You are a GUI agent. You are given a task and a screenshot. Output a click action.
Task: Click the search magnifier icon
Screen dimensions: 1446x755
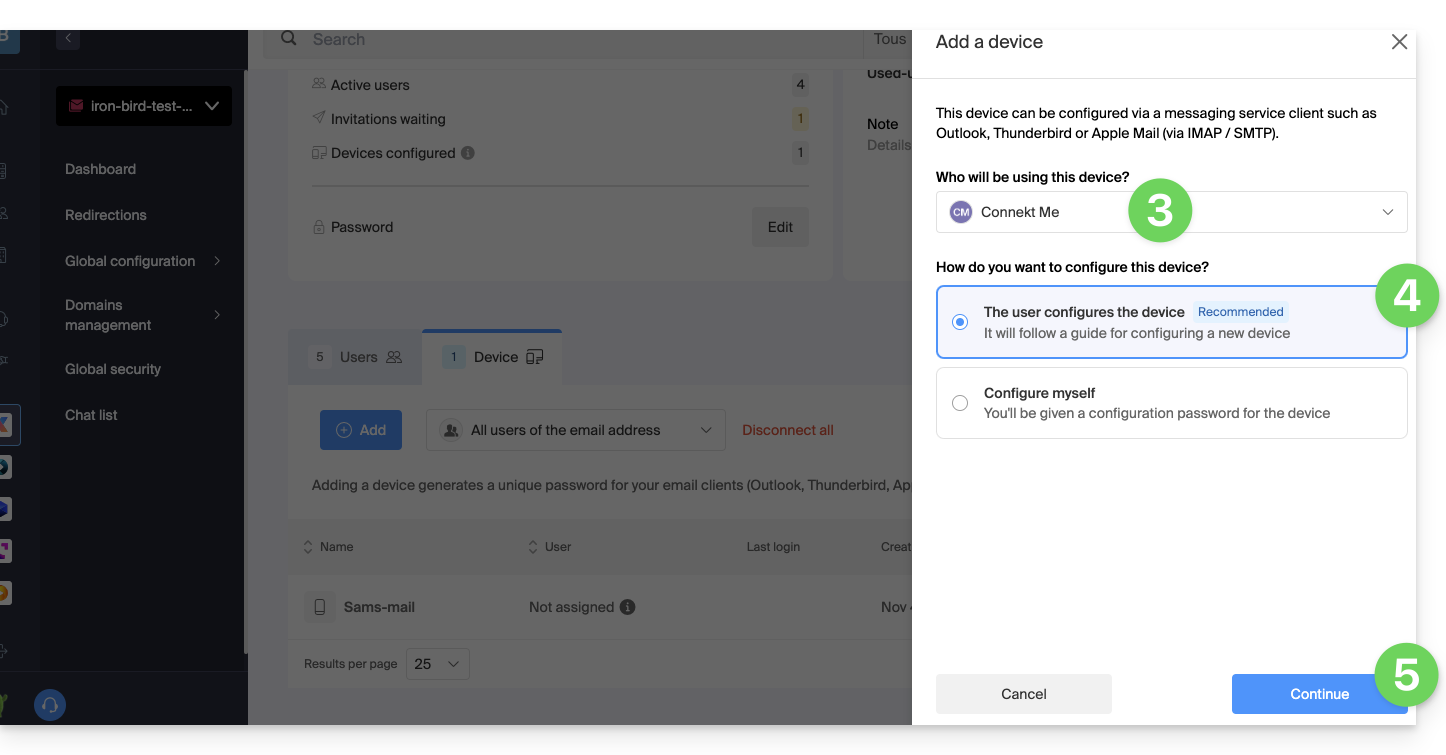[x=289, y=39]
